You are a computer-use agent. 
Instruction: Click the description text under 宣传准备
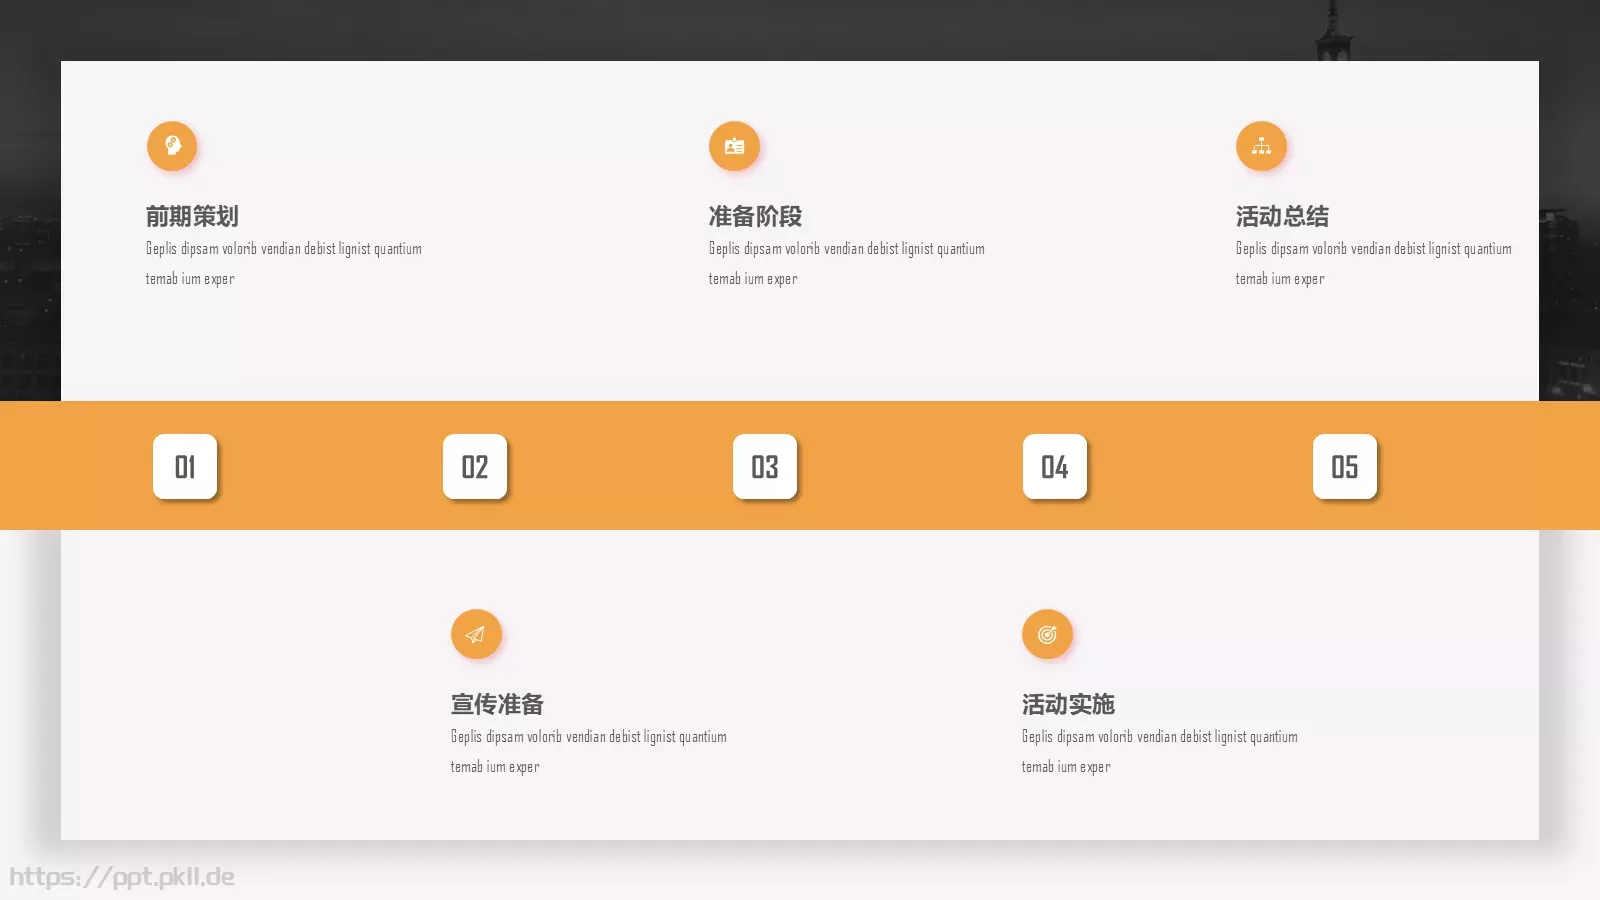589,751
